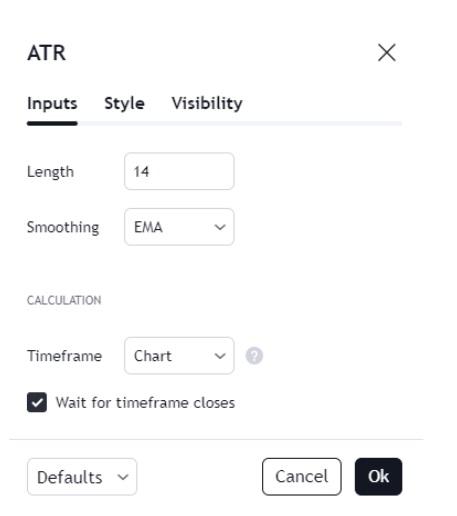Focus the Length input field showing 14
The image size is (457, 516).
pyautogui.click(x=179, y=171)
